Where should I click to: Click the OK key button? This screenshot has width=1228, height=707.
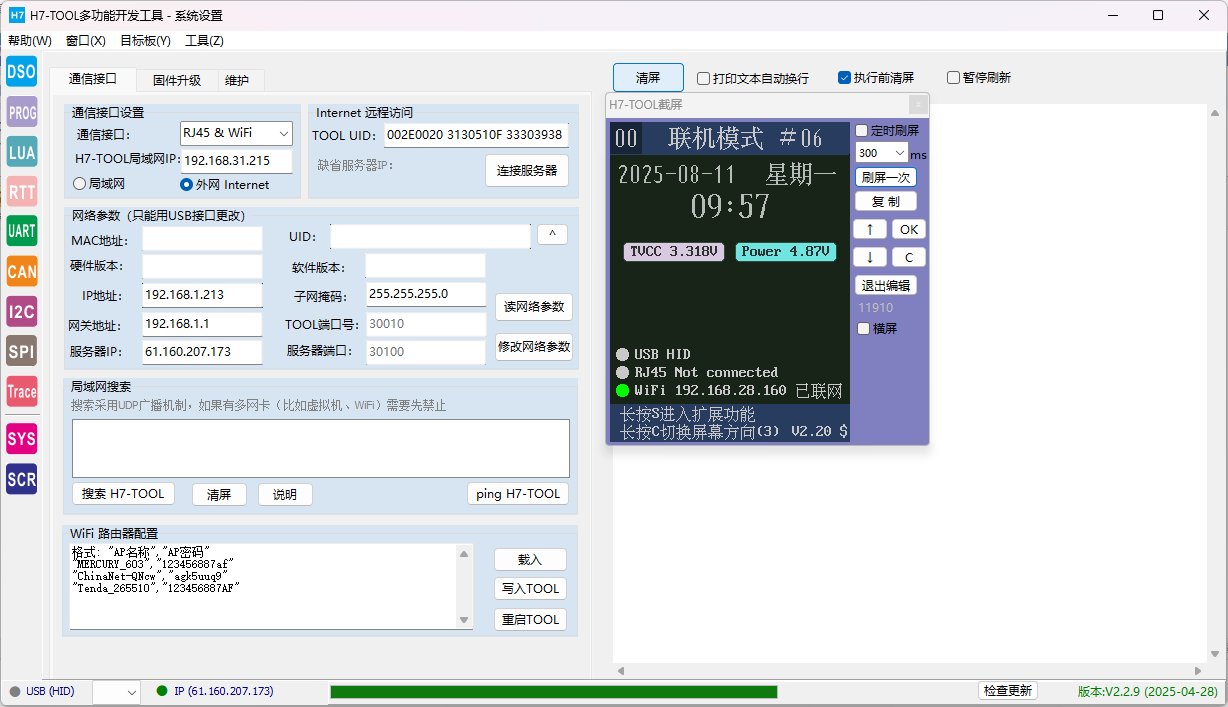pos(909,229)
